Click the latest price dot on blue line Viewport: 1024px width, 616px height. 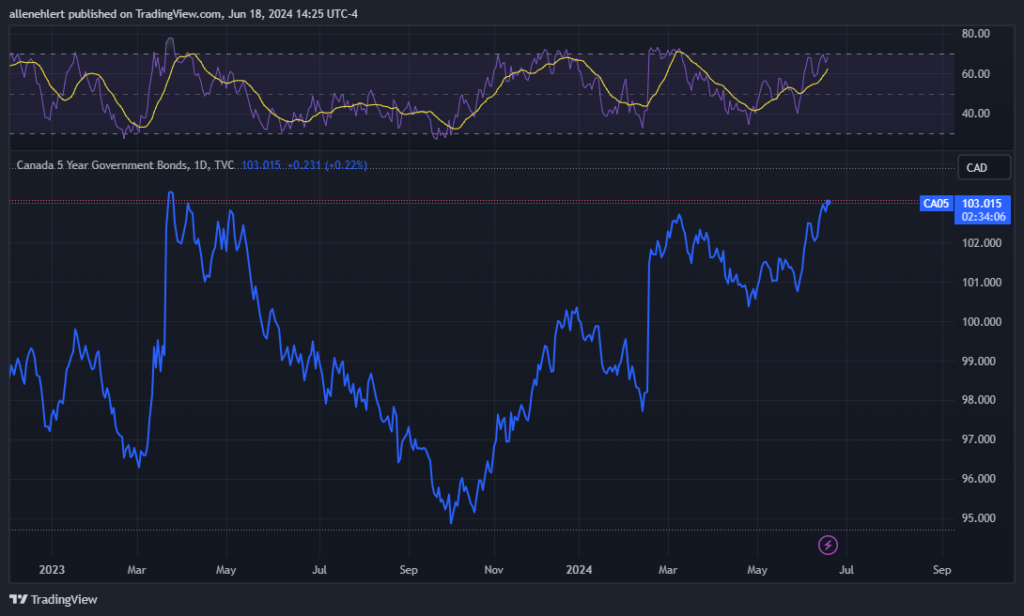(828, 202)
